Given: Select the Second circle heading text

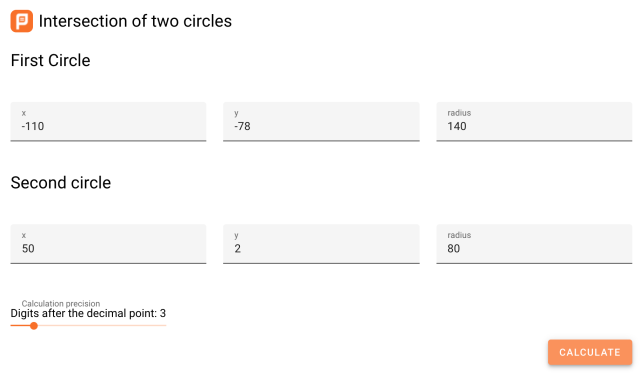Looking at the screenshot, I should pos(60,183).
